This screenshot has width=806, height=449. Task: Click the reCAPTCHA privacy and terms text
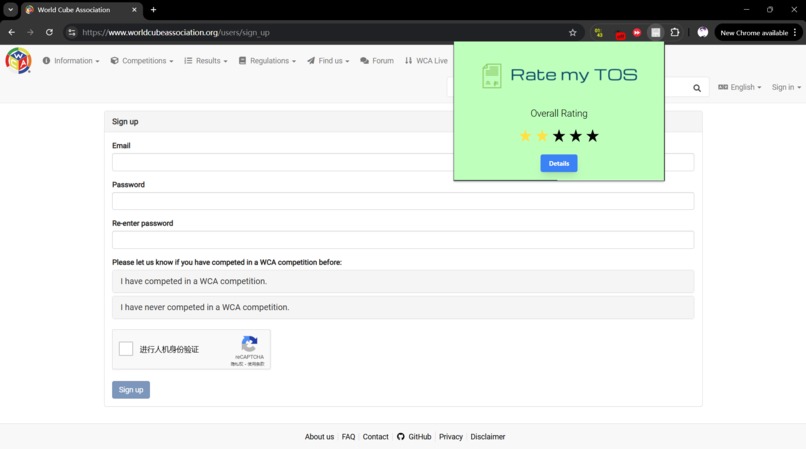click(x=247, y=364)
